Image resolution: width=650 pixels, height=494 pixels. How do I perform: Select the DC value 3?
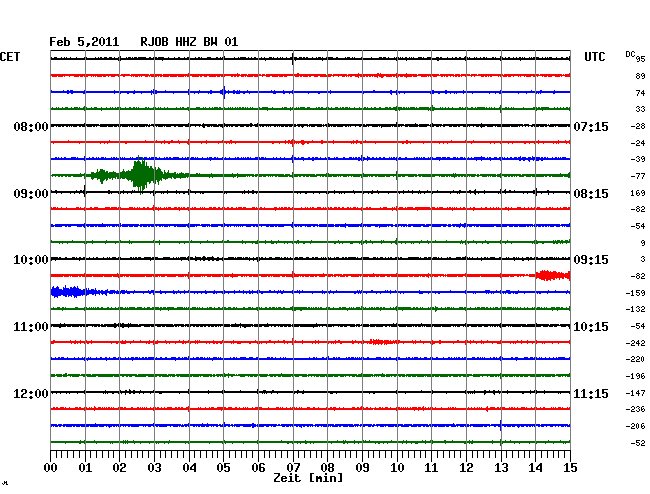(643, 259)
